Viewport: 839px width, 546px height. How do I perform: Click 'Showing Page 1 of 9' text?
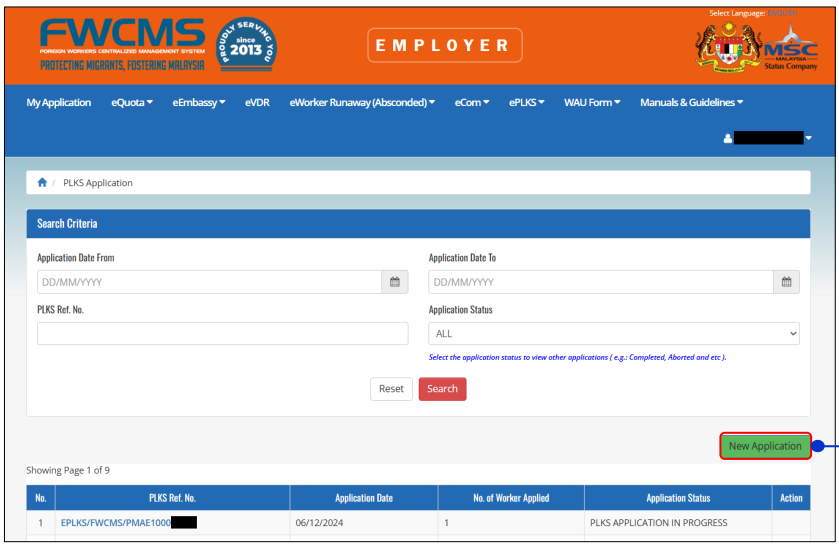pyautogui.click(x=68, y=470)
